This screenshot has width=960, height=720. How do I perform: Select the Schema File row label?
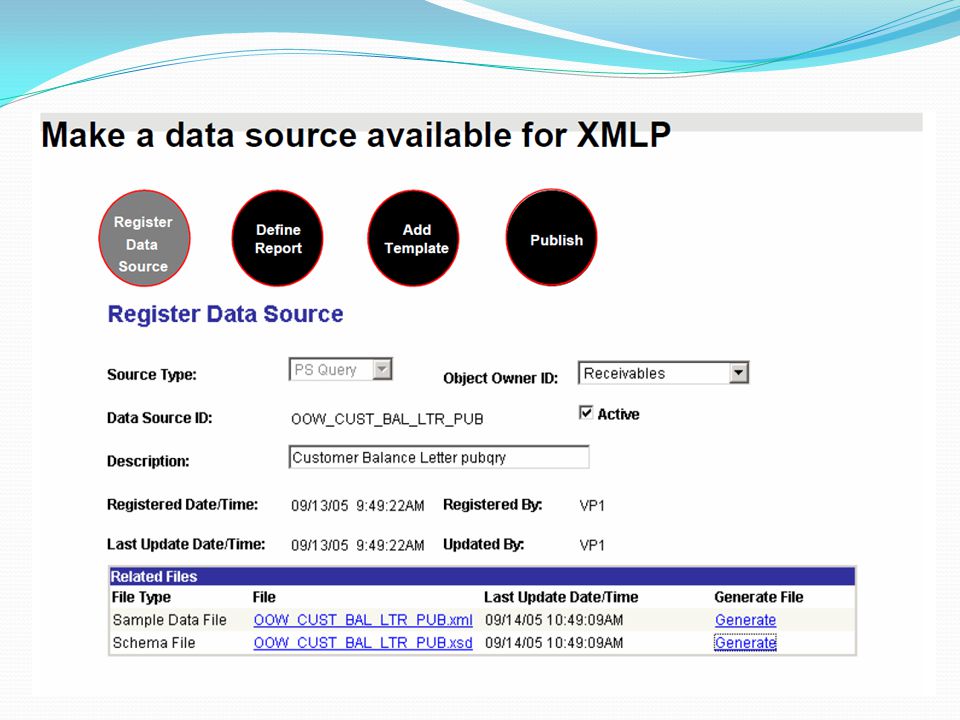point(154,643)
